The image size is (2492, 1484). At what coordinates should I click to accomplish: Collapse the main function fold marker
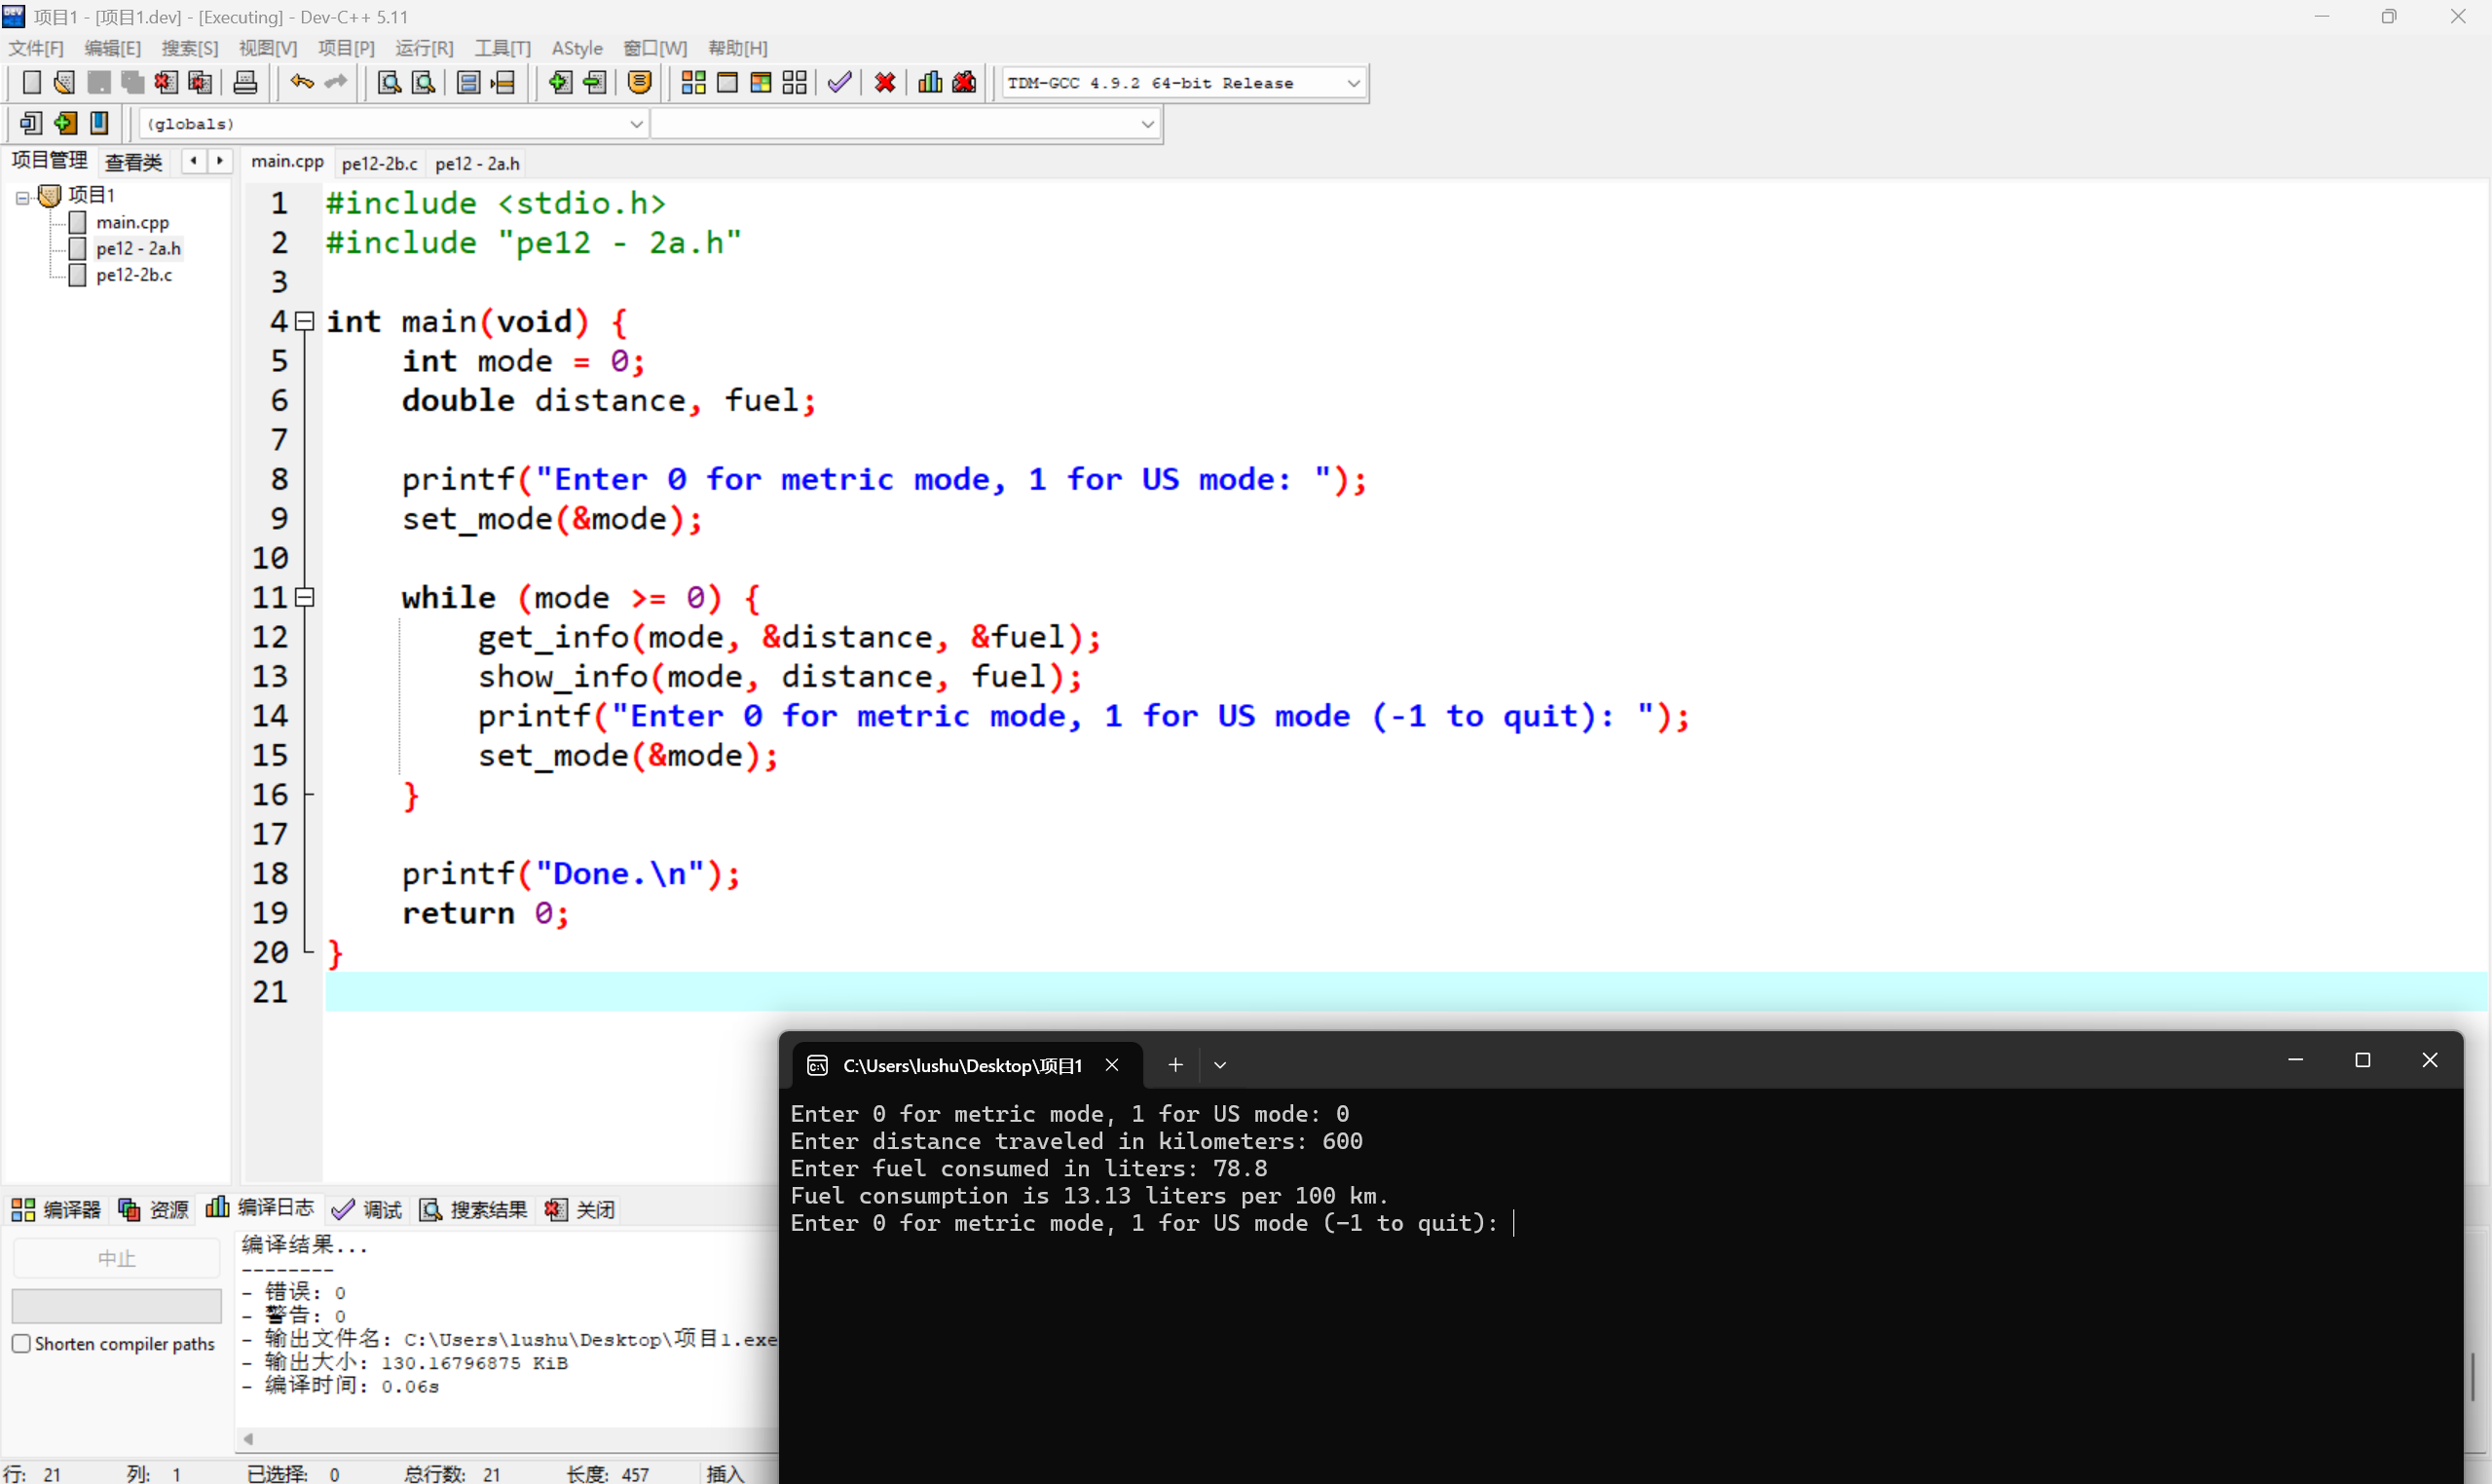[306, 321]
